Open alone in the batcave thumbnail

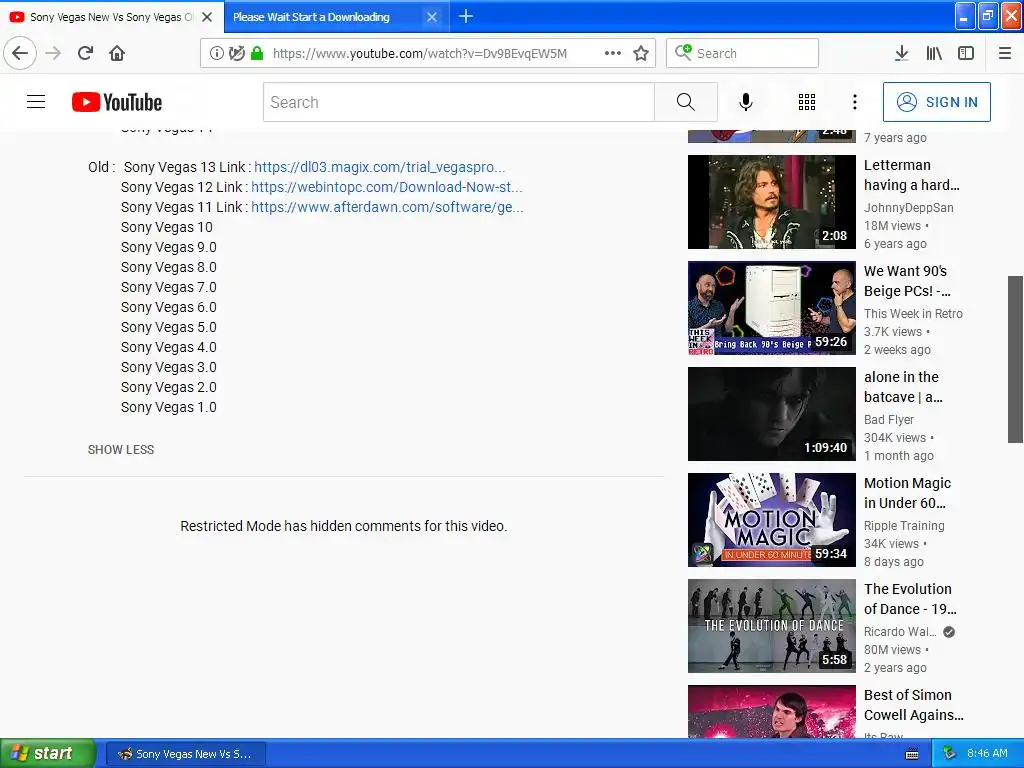771,414
